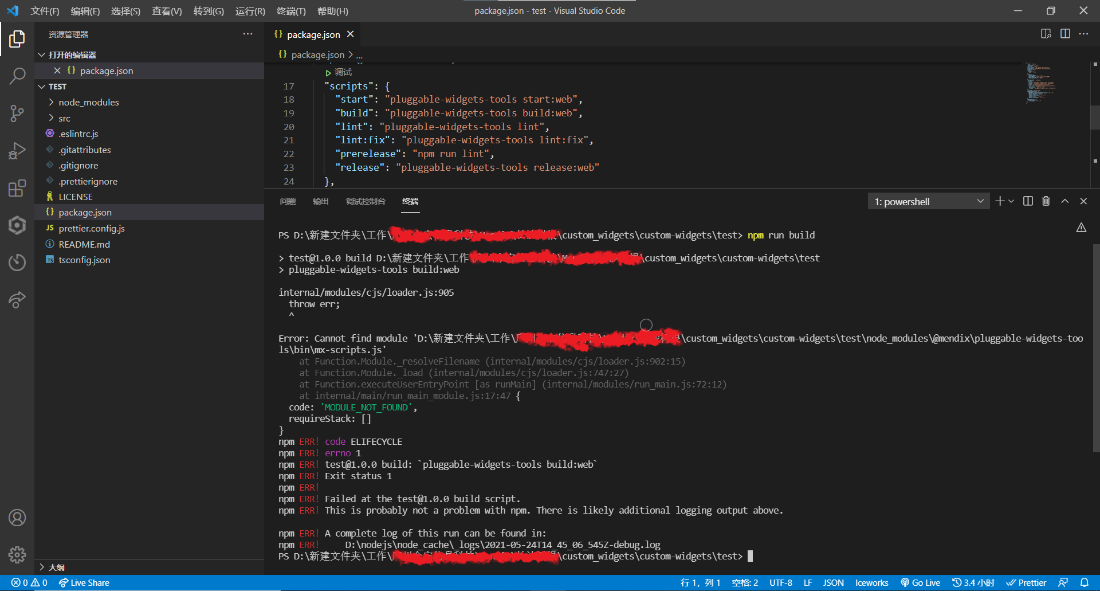The image size is (1100, 591).
Task: Click the line and column indicator in status bar
Action: tap(700, 583)
